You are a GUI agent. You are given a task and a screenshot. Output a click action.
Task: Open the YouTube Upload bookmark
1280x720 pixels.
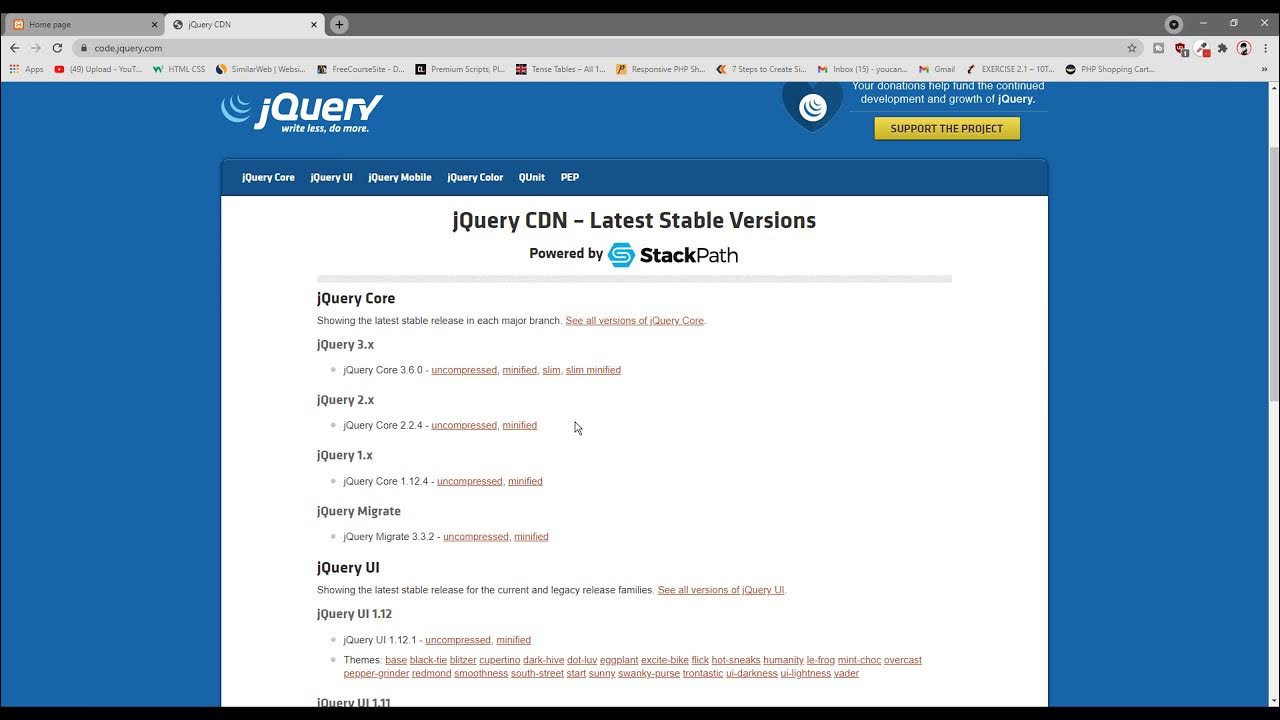[99, 69]
